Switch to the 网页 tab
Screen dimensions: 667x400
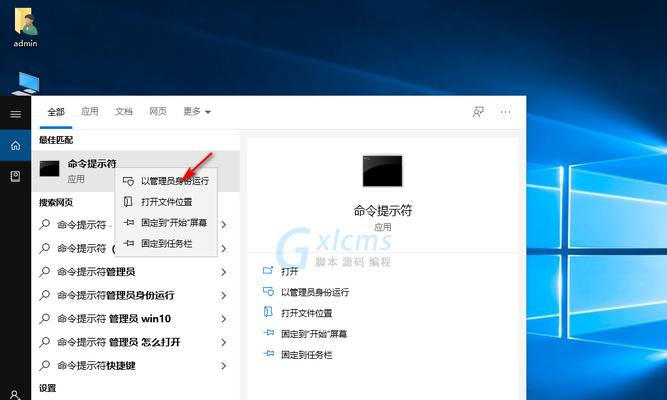158,111
